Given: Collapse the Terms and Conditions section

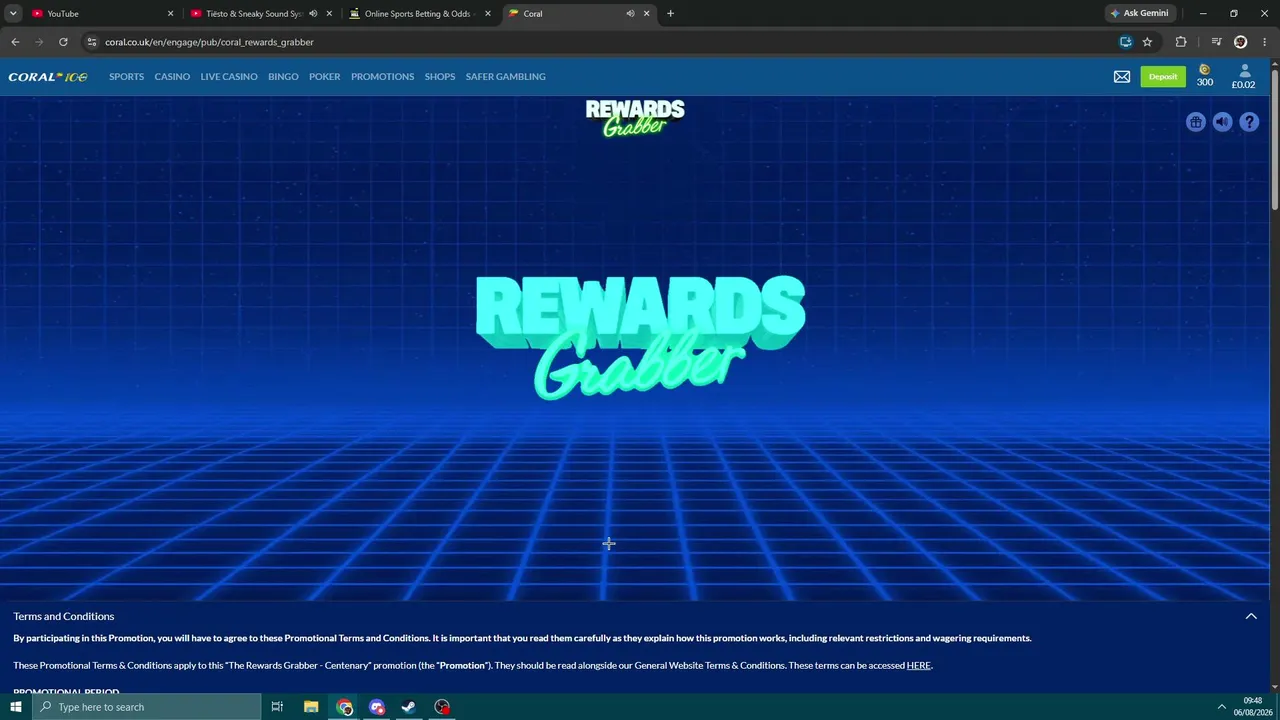Looking at the screenshot, I should 1251,616.
